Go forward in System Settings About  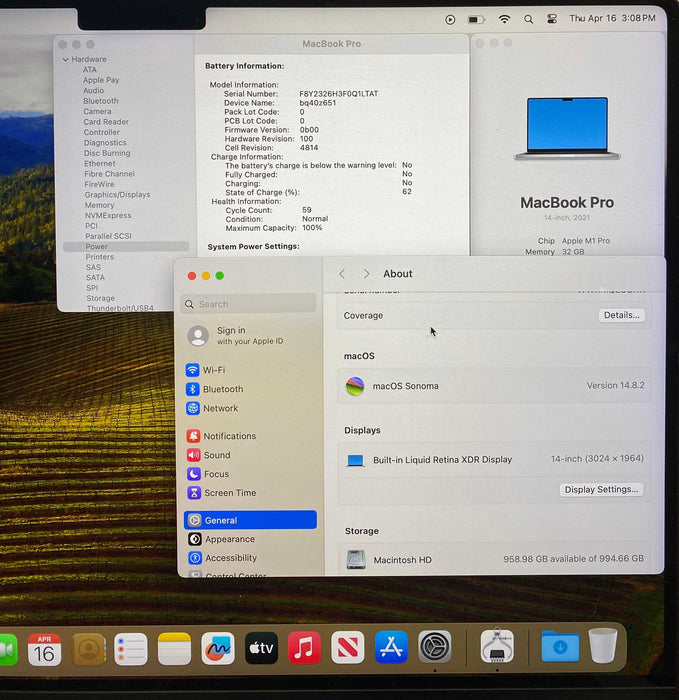pyautogui.click(x=366, y=274)
